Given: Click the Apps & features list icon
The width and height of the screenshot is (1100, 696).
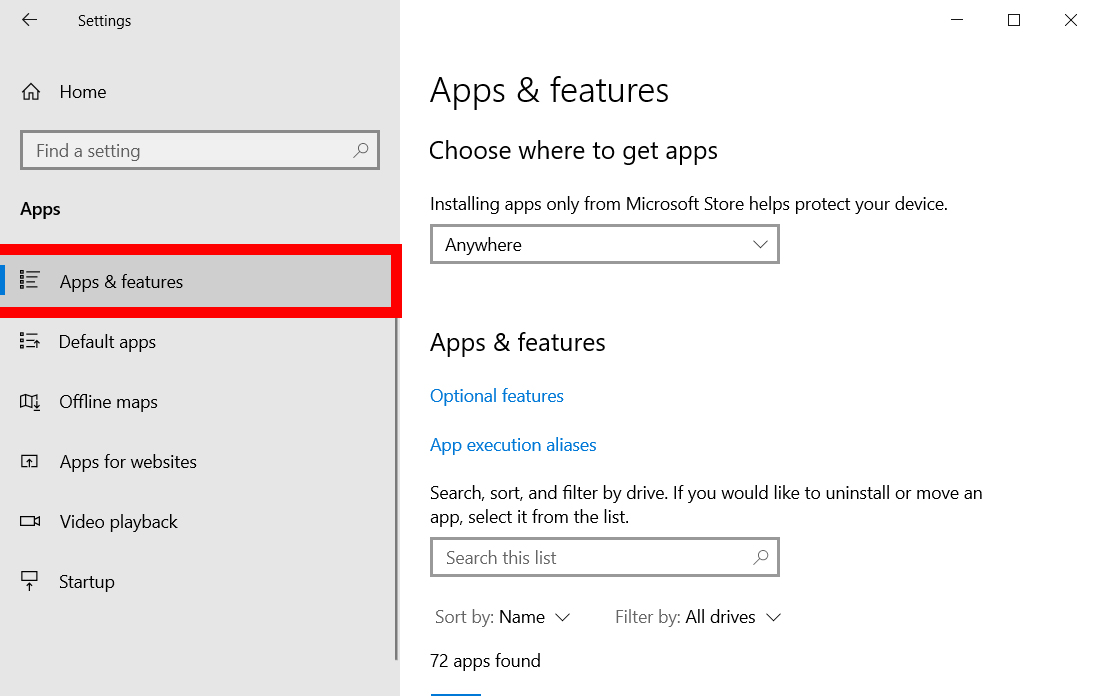Looking at the screenshot, I should 29,280.
